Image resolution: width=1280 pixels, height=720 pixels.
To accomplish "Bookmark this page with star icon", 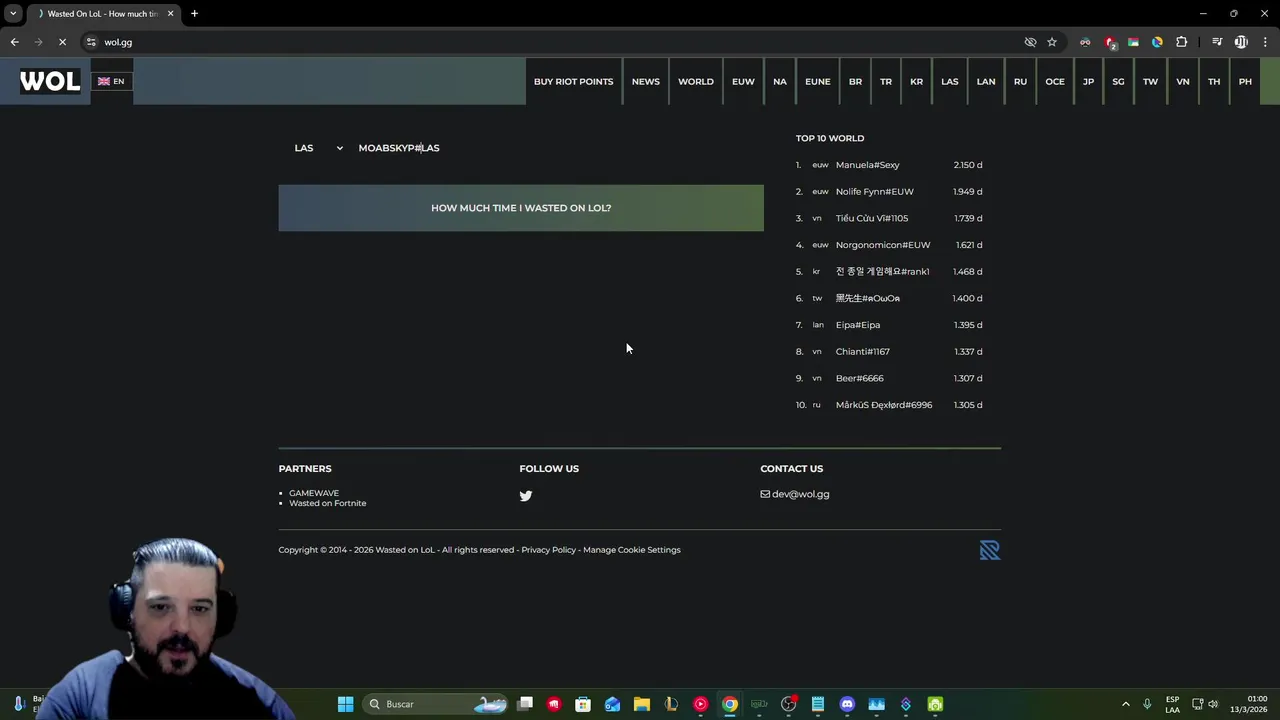I will (1052, 42).
